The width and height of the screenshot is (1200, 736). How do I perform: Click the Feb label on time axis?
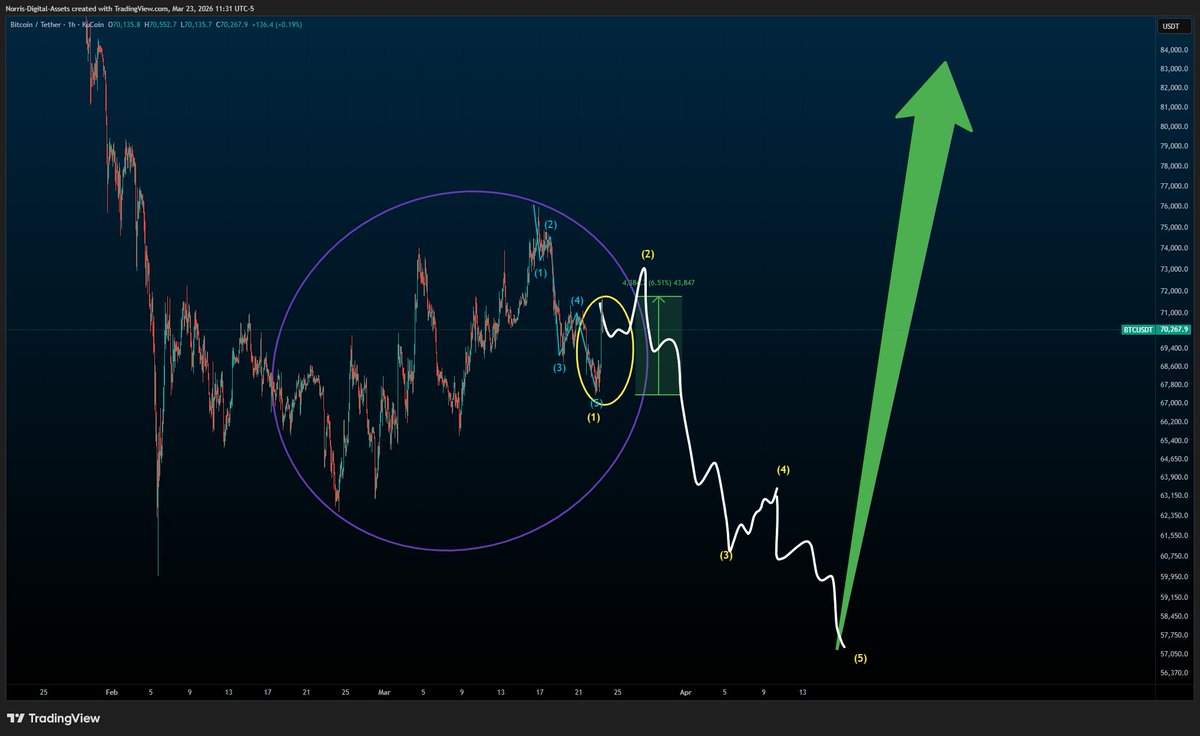111,692
